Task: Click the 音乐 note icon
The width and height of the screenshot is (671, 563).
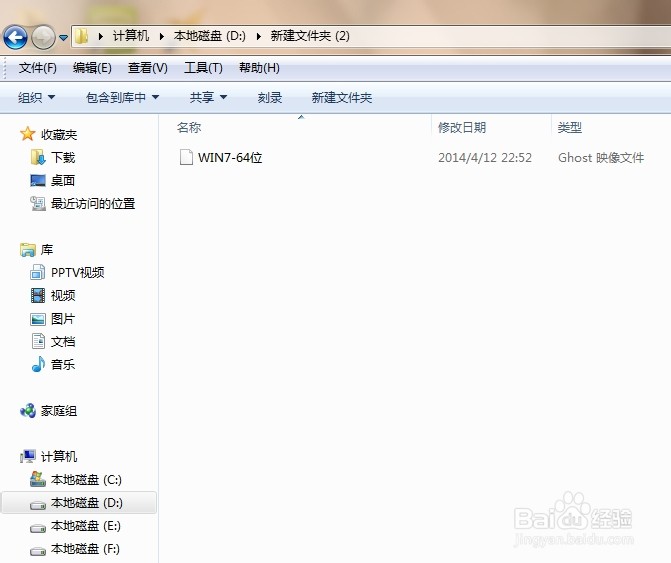Action: click(x=38, y=364)
